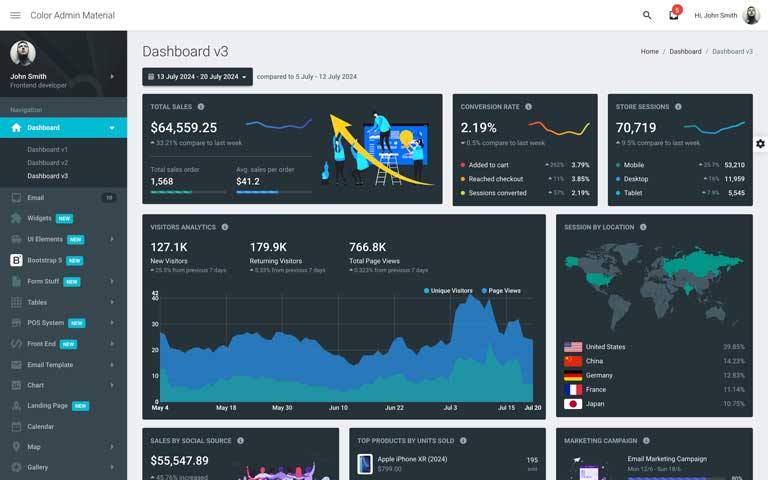Open theme settings gear on right edge

coord(760,144)
